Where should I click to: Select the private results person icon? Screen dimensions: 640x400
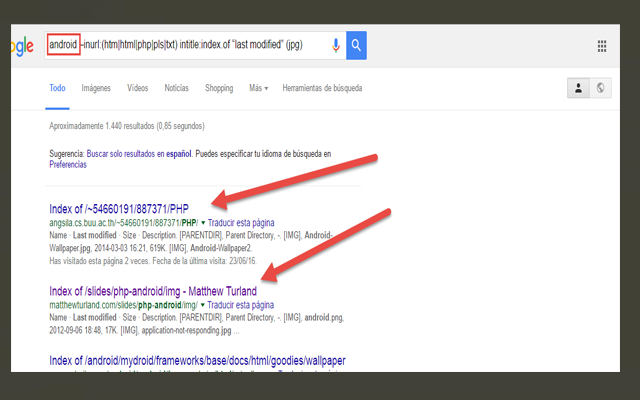click(578, 88)
